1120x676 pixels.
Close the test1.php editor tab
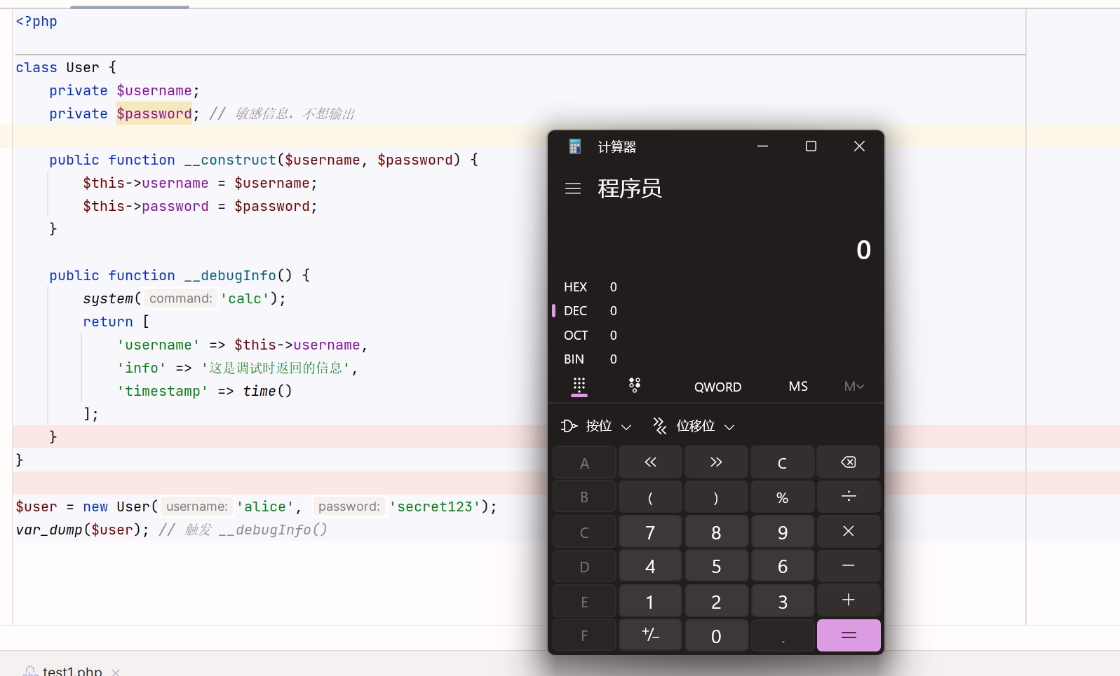[116, 672]
